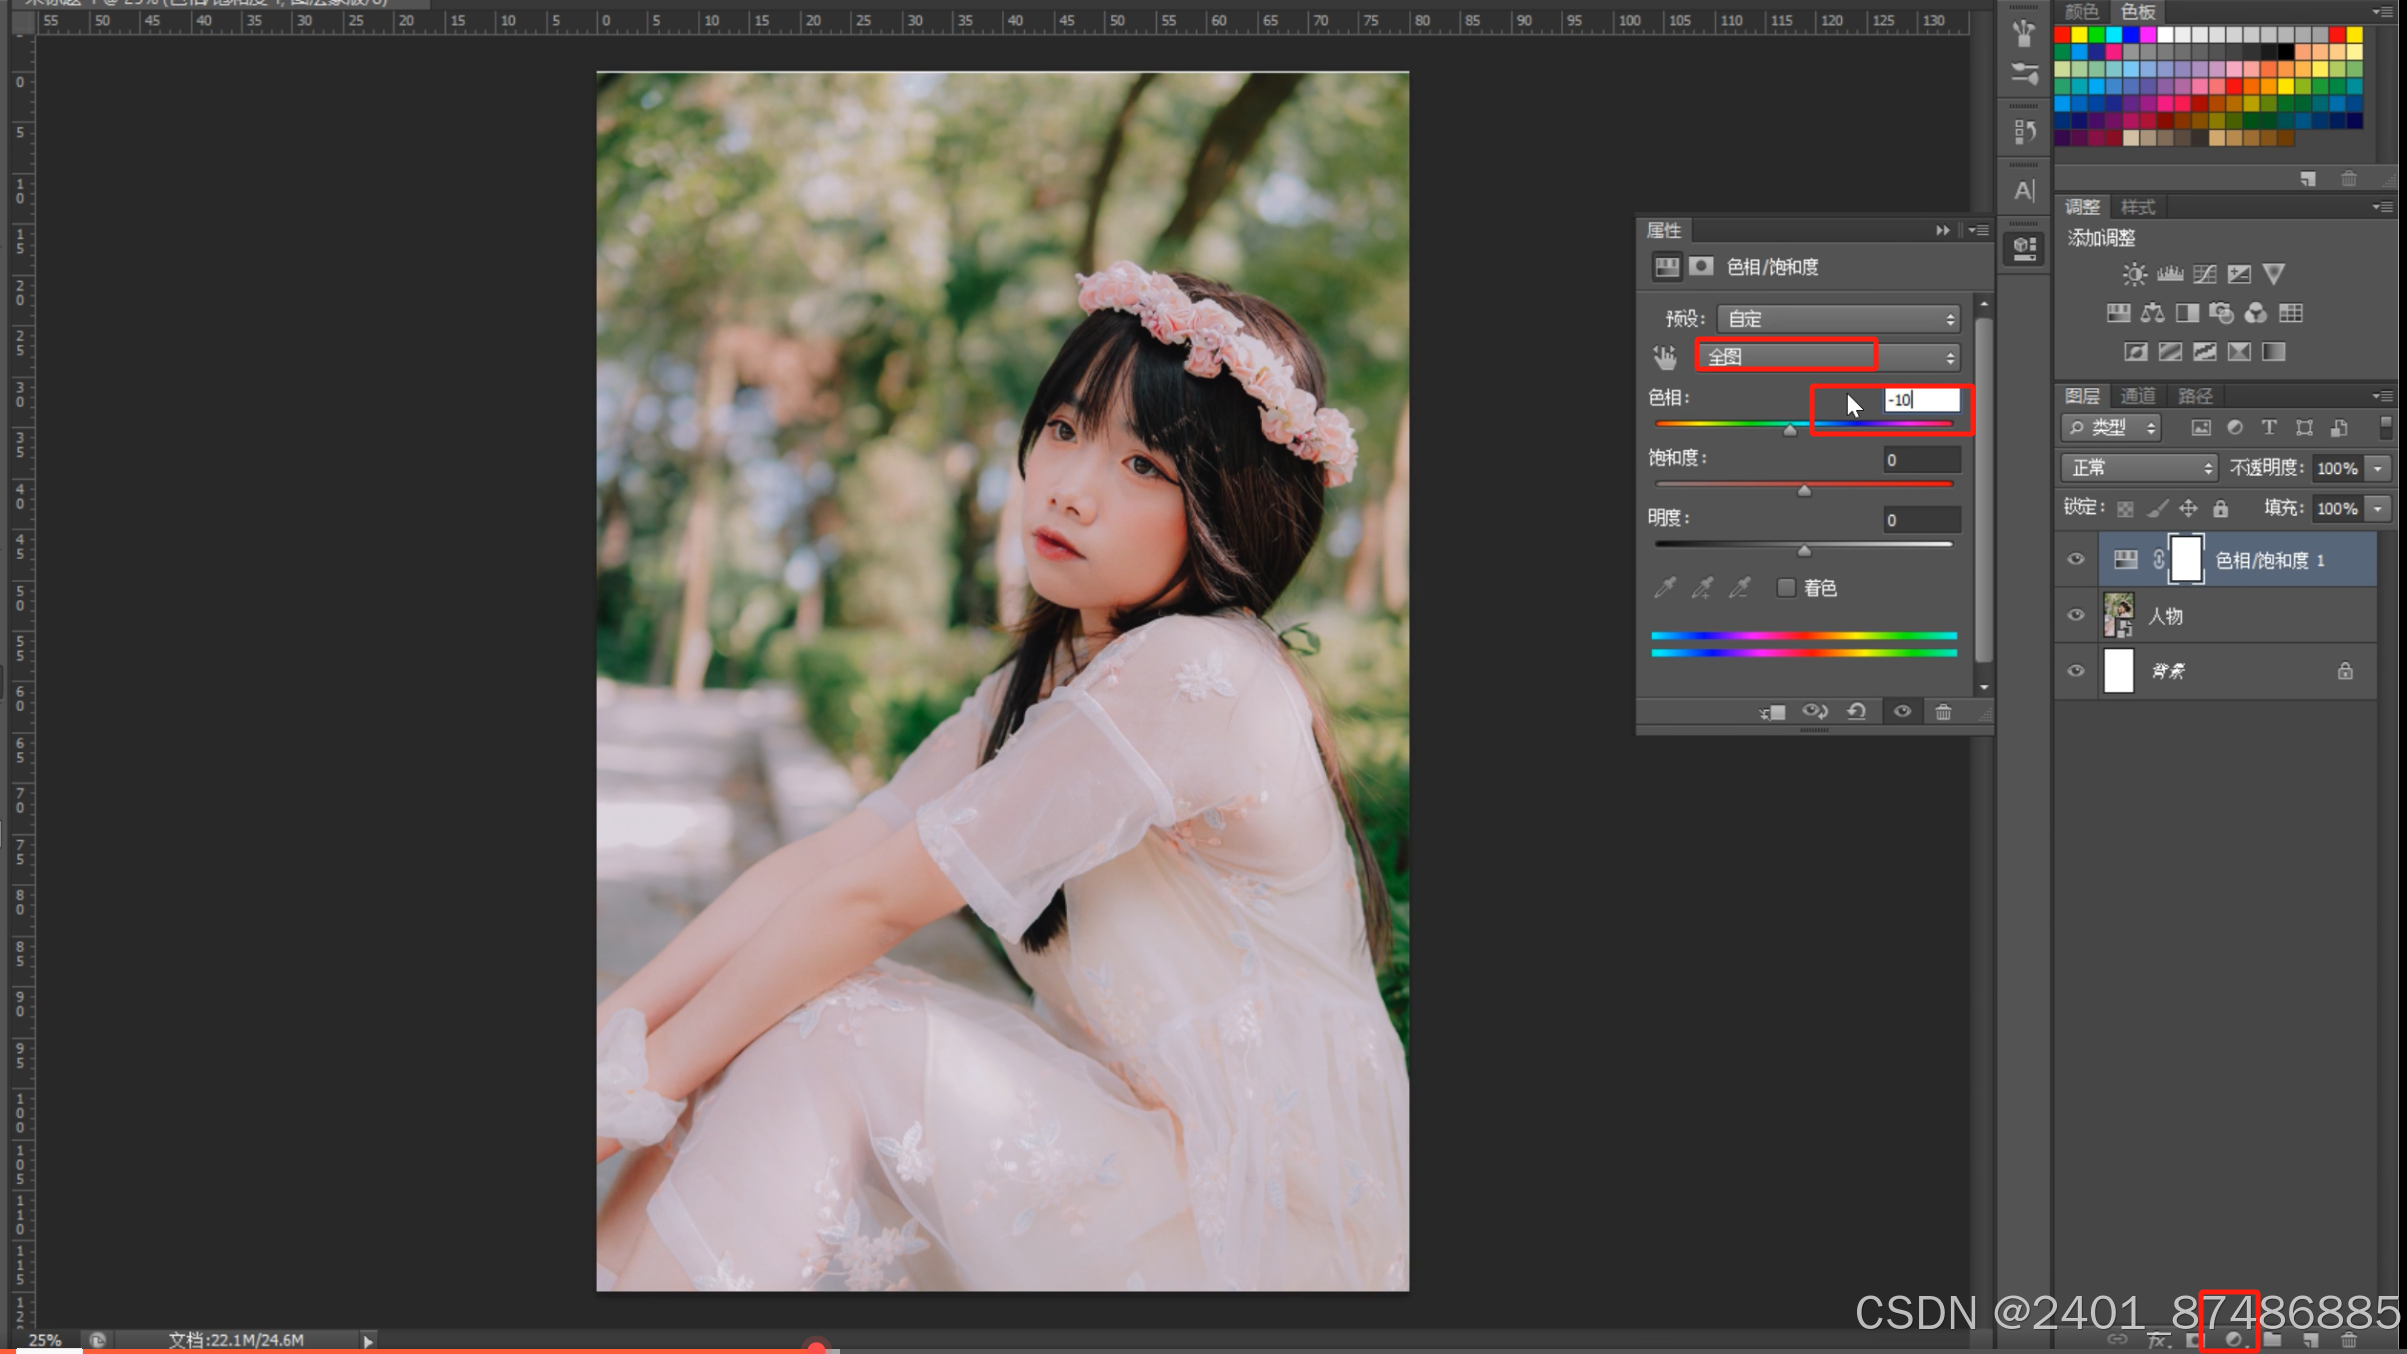Open the 预设 preset dropdown
This screenshot has height=1354, width=2407.
[1838, 319]
